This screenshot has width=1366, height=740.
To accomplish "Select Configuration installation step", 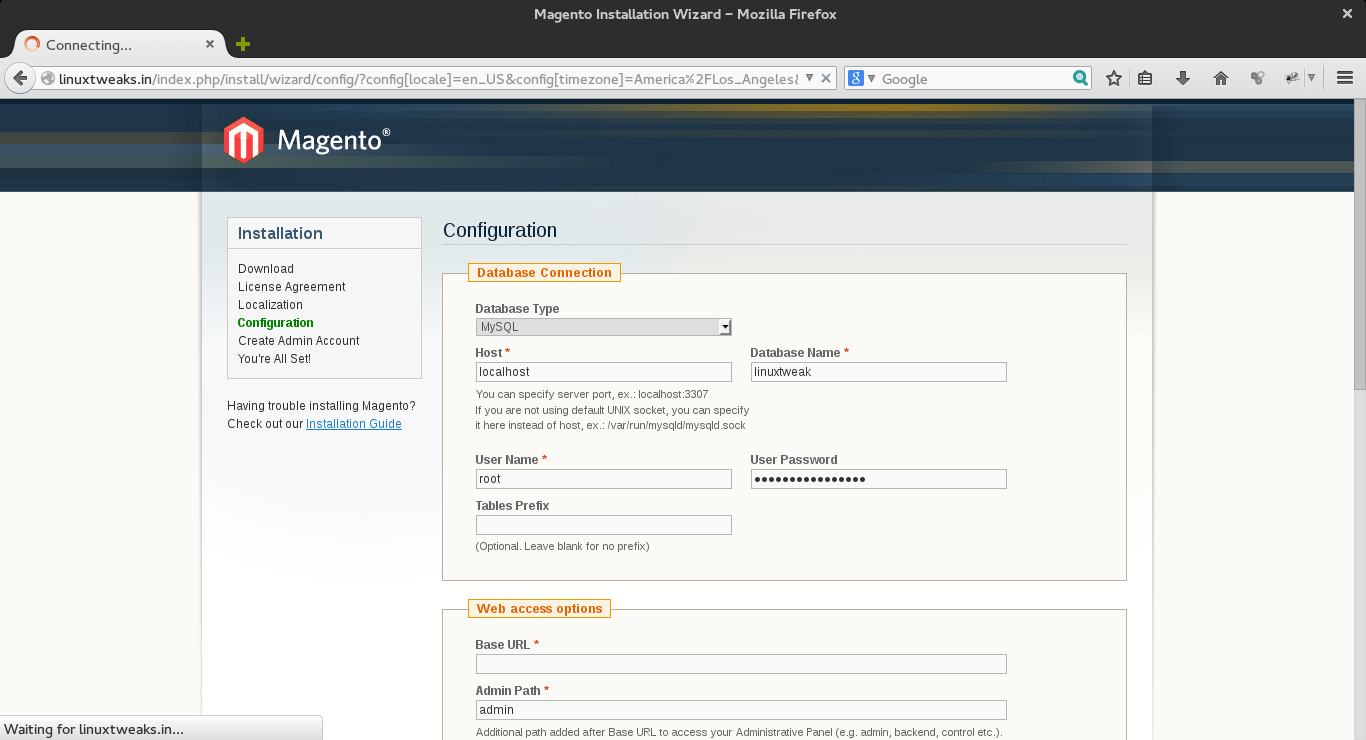I will coord(276,323).
